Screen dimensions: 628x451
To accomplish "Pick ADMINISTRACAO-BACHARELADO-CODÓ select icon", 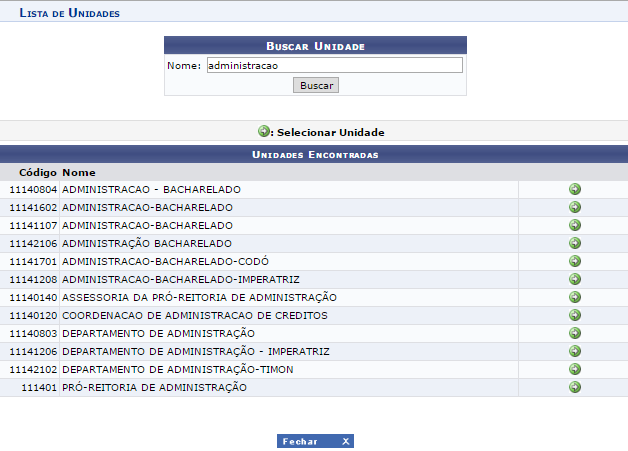I will pyautogui.click(x=574, y=261).
